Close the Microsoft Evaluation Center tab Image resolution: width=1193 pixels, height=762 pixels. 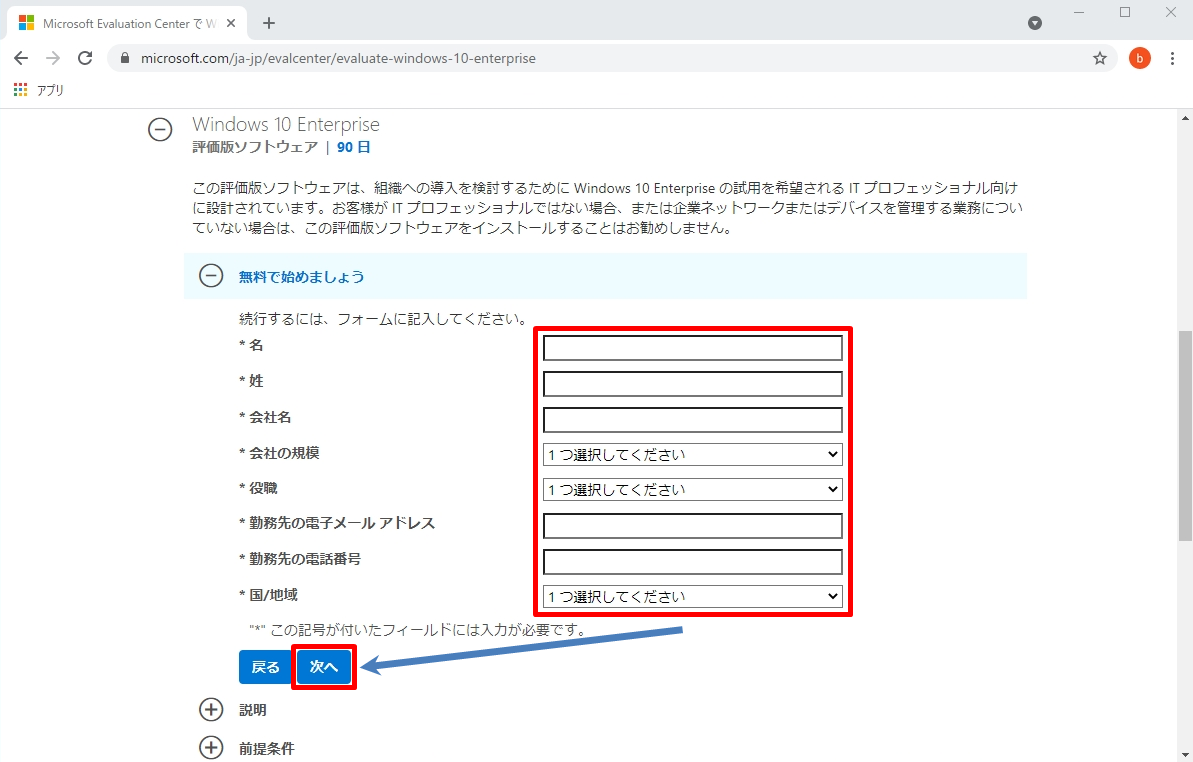pos(231,24)
